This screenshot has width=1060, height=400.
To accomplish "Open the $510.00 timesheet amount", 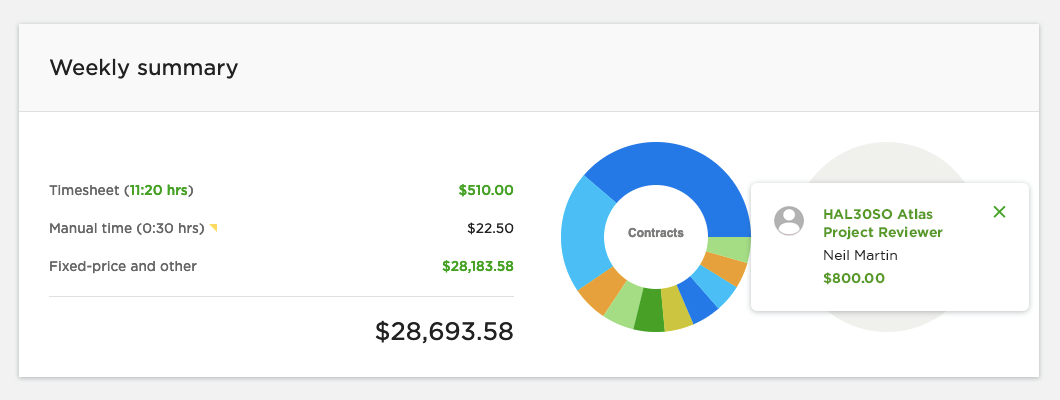I will coord(485,190).
